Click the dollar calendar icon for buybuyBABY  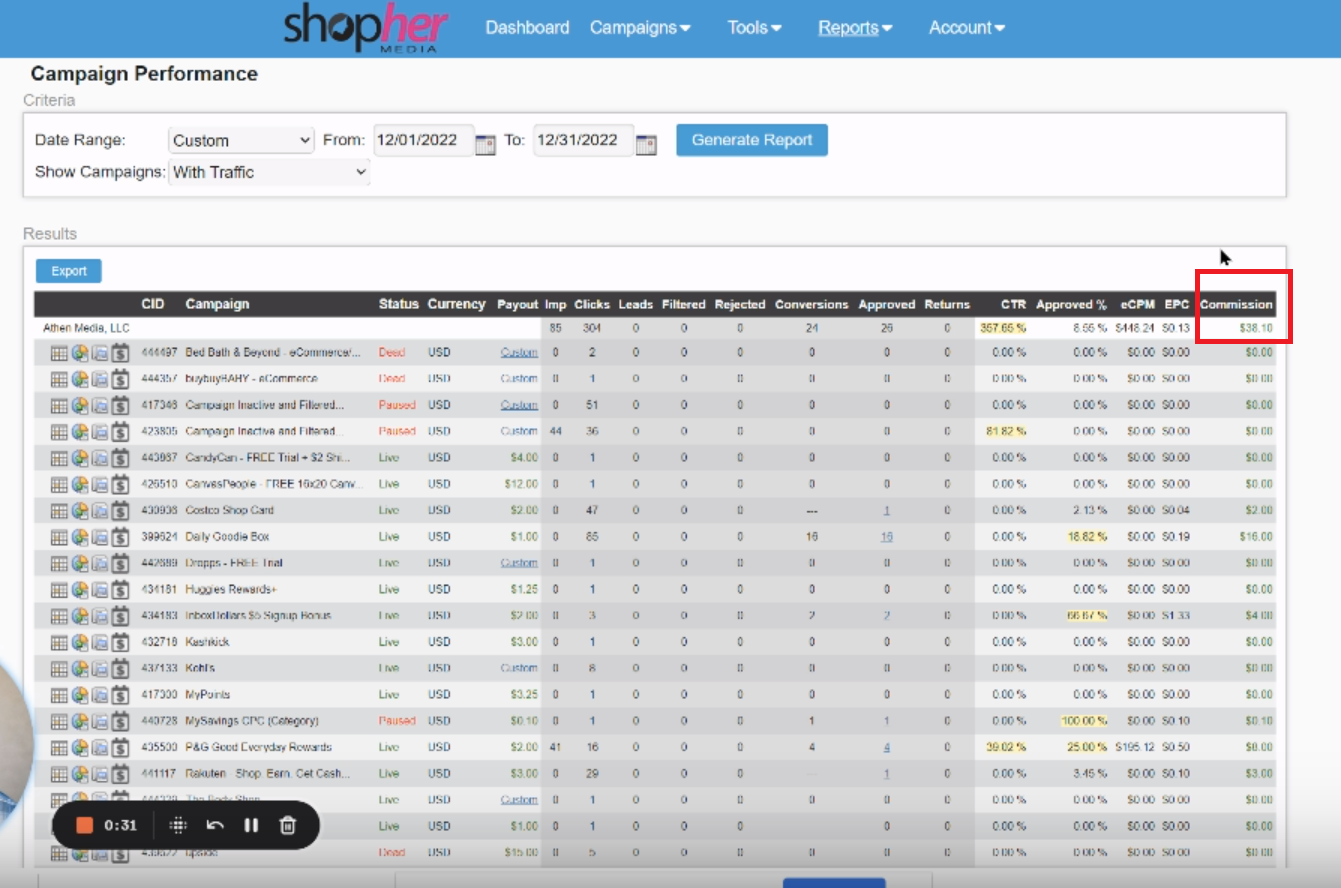(x=120, y=379)
